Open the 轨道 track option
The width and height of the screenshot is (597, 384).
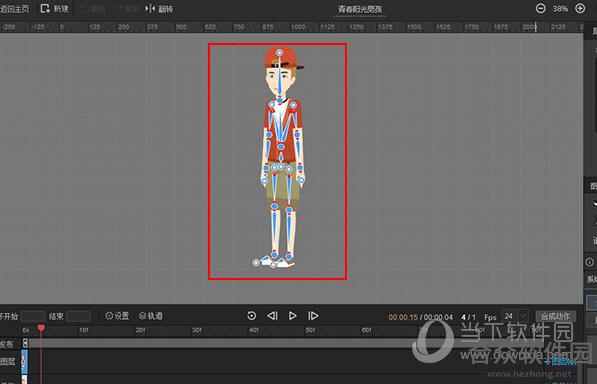151,316
